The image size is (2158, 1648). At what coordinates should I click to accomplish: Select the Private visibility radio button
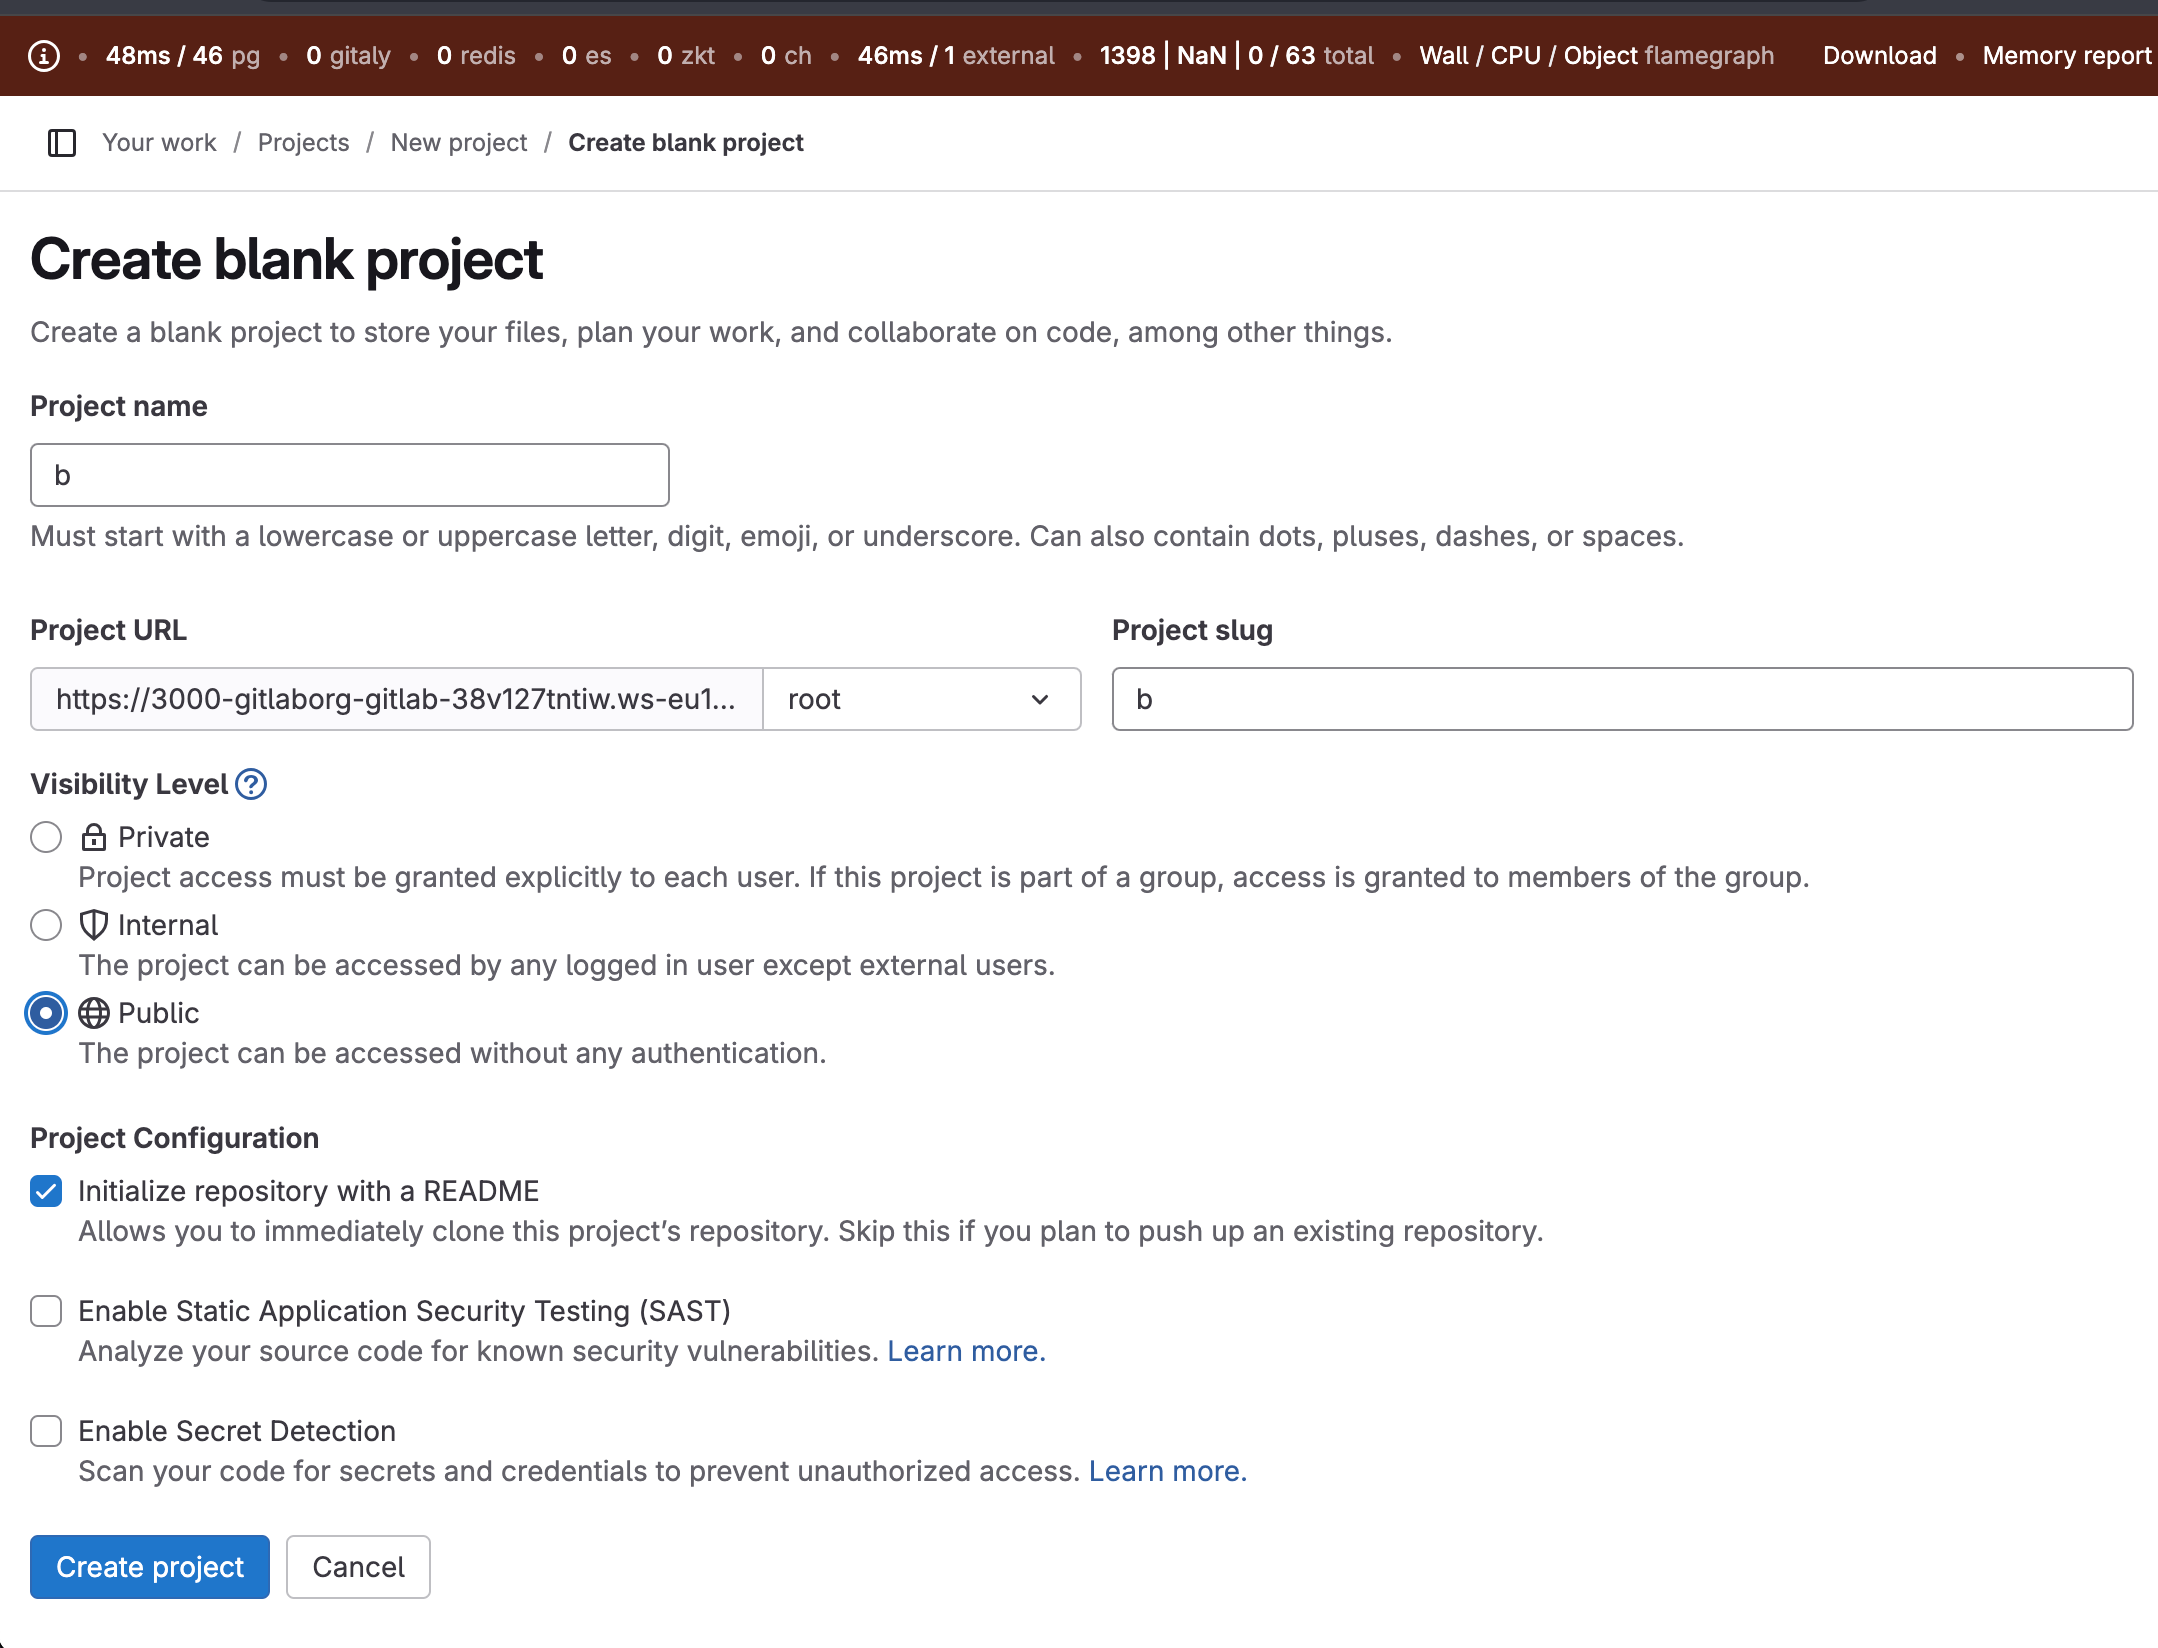point(46,837)
